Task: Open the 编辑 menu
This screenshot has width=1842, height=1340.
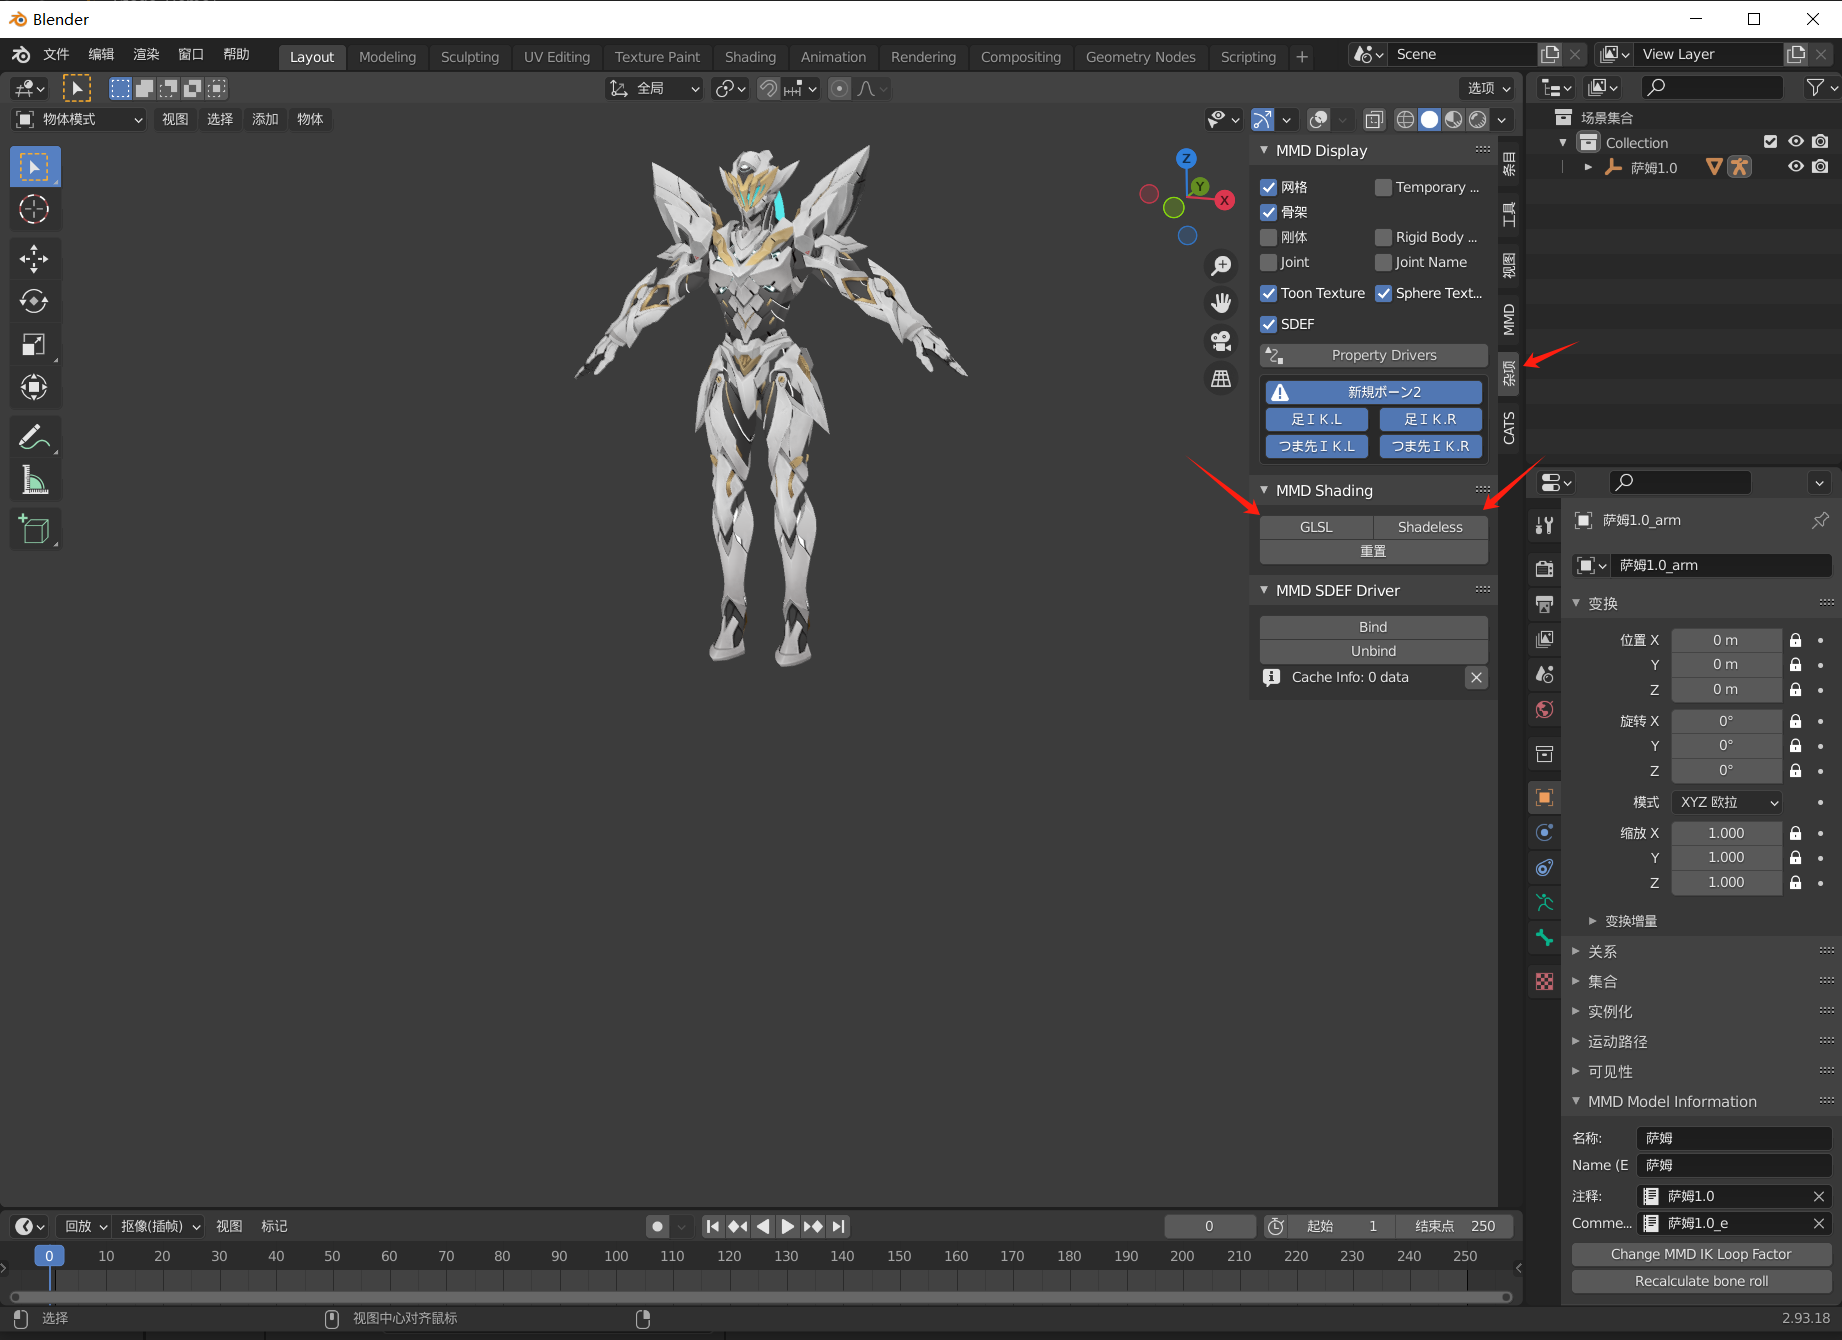Action: (101, 54)
